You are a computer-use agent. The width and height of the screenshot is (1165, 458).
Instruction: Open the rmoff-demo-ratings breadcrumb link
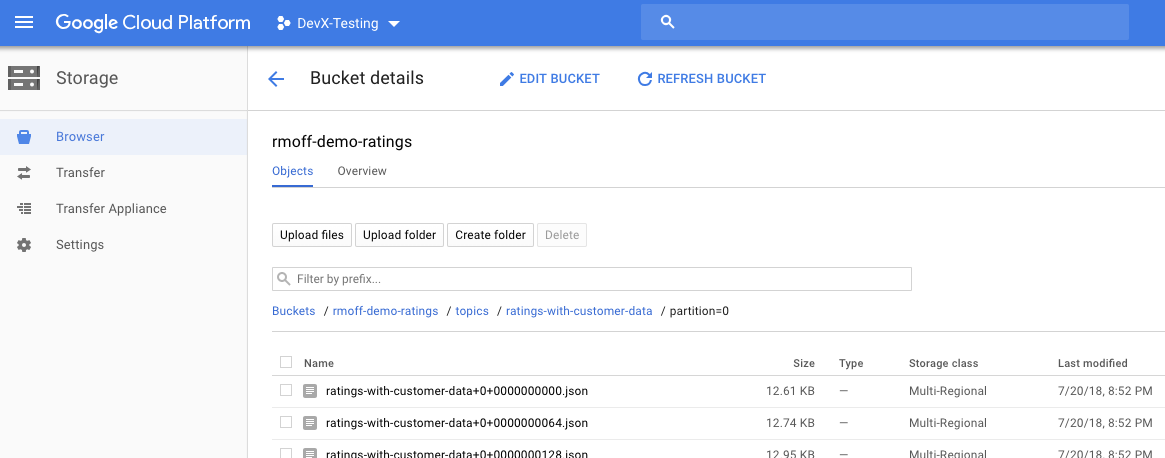386,311
